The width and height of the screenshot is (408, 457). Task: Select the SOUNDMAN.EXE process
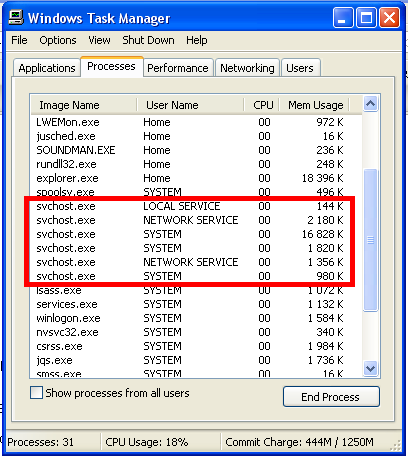click(196, 150)
